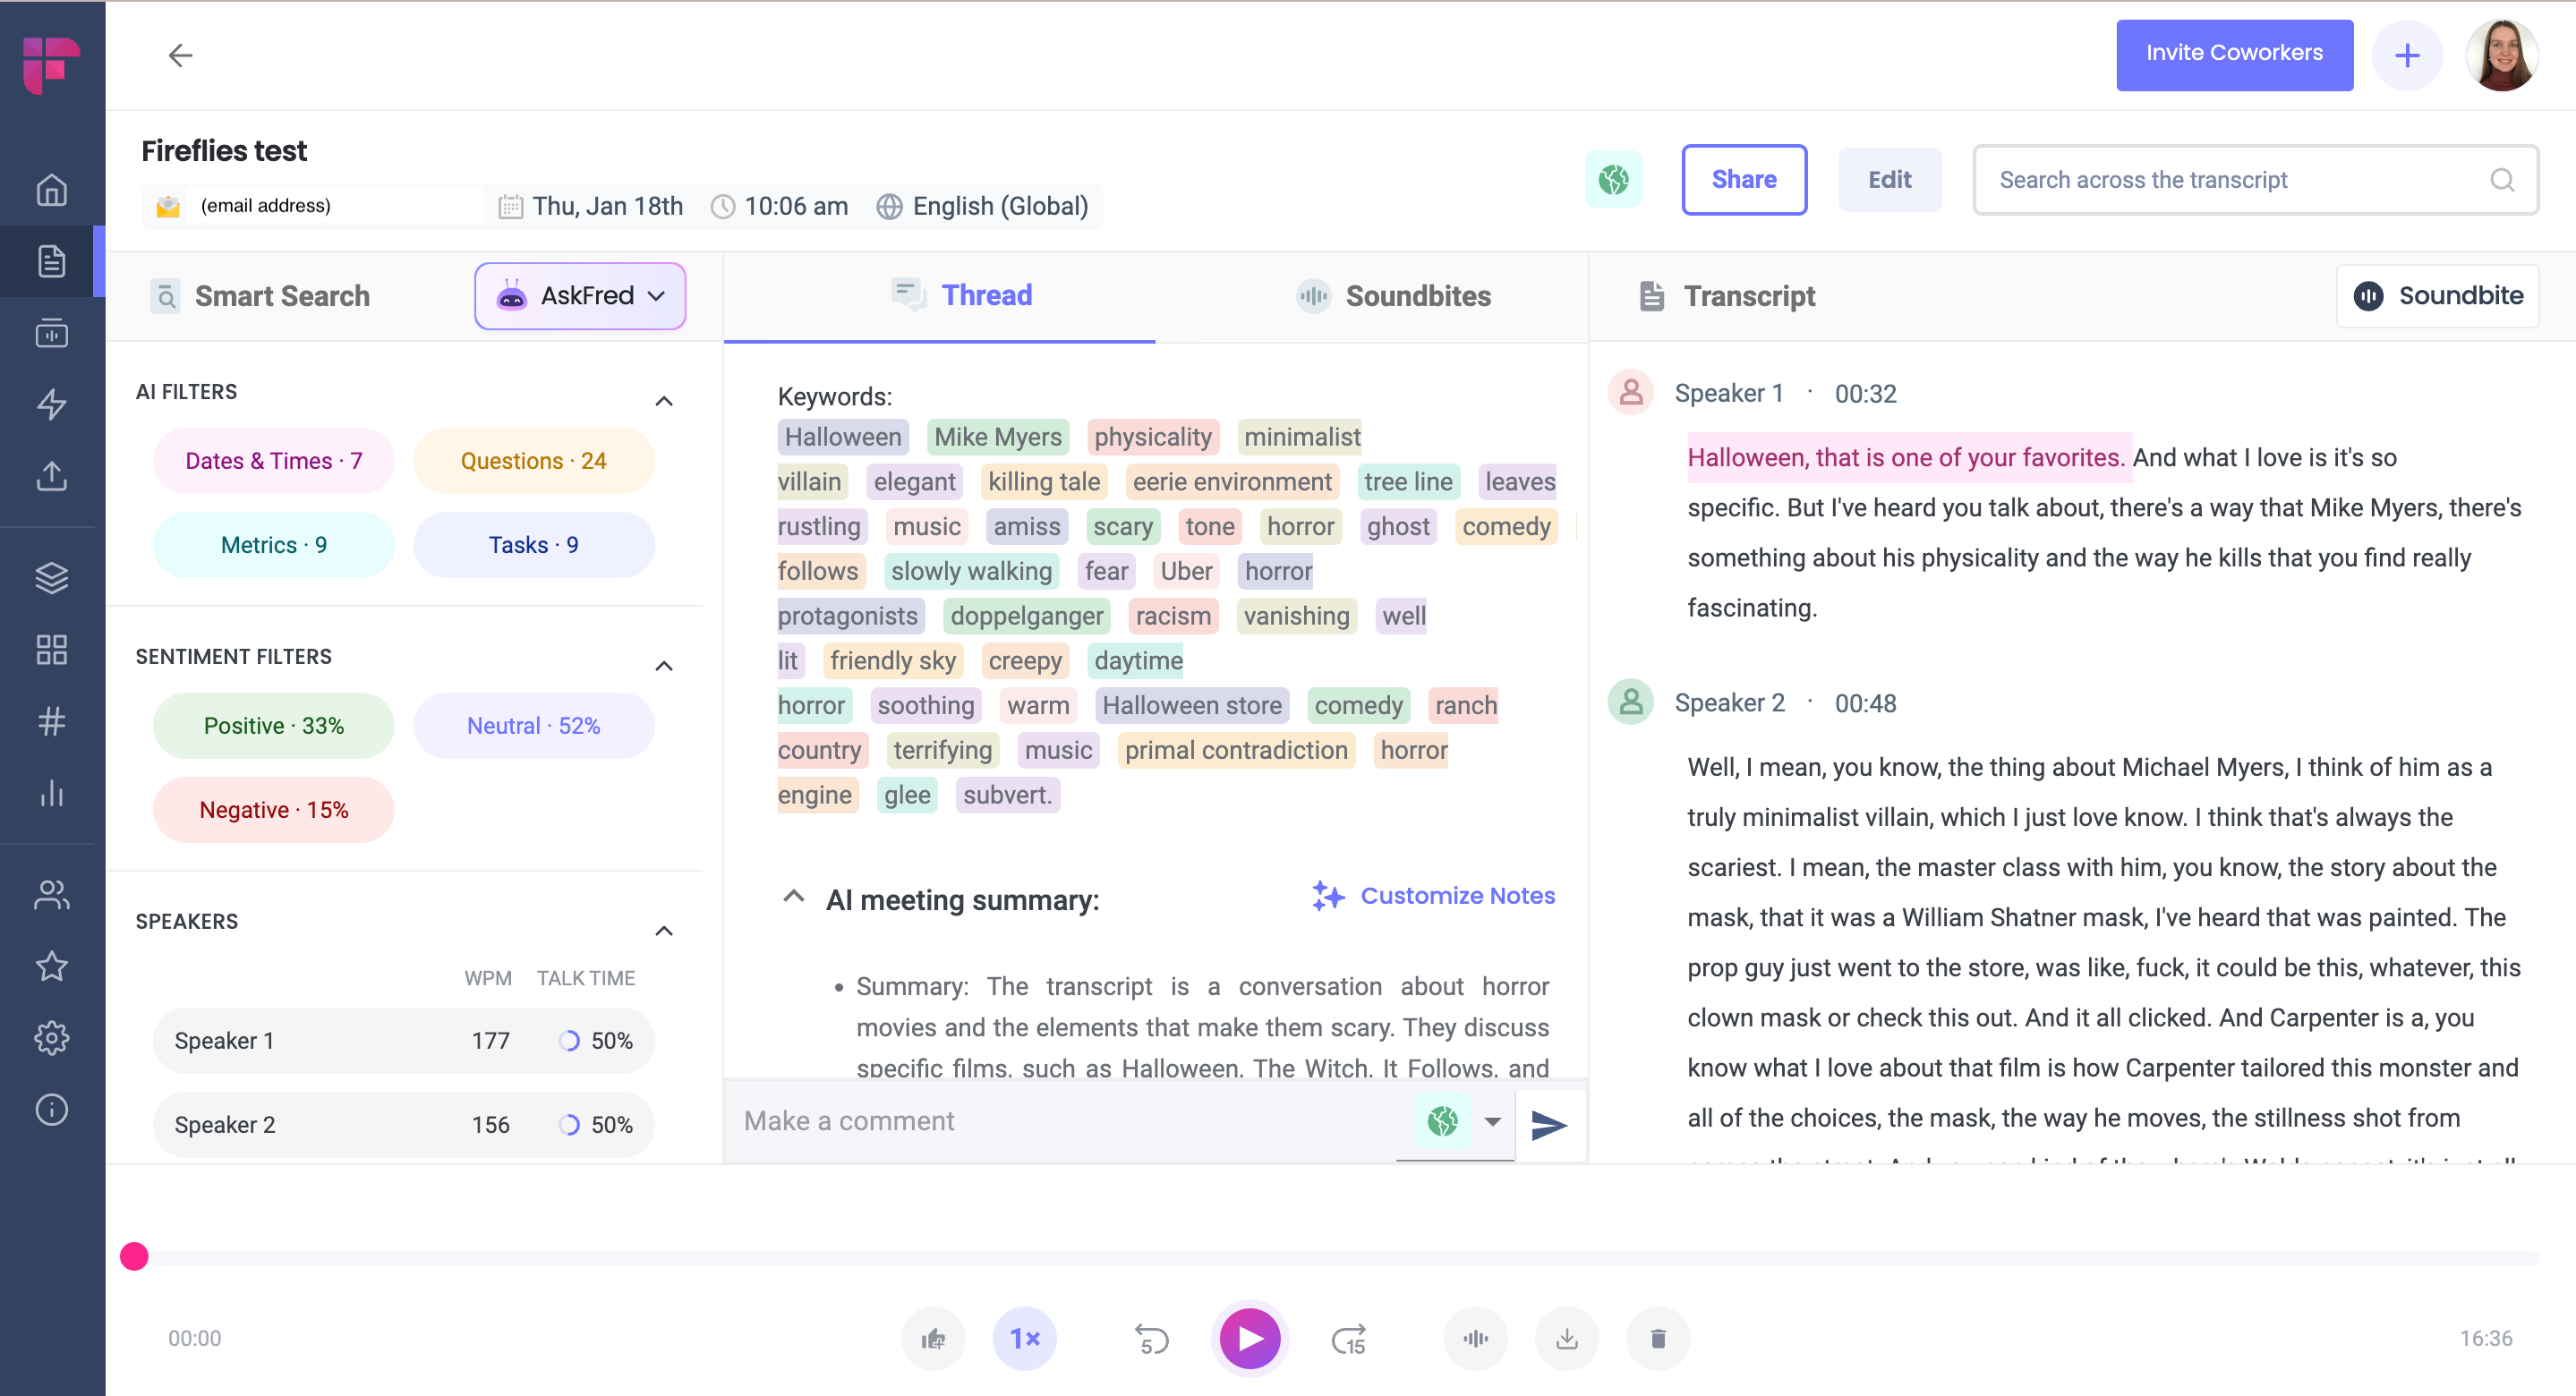This screenshot has width=2576, height=1396.
Task: Open AI Apps via the lightning bolt icon
Action: click(51, 405)
